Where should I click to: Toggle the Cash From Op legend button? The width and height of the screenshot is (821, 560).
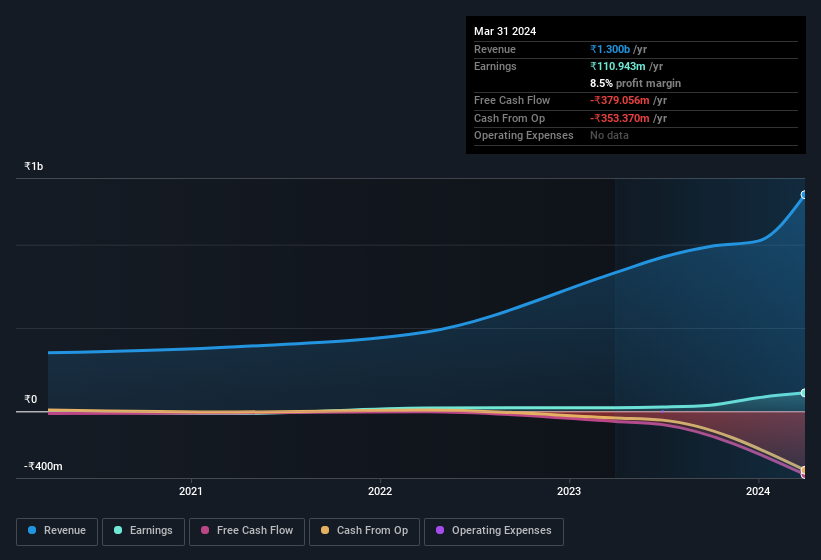tap(364, 531)
